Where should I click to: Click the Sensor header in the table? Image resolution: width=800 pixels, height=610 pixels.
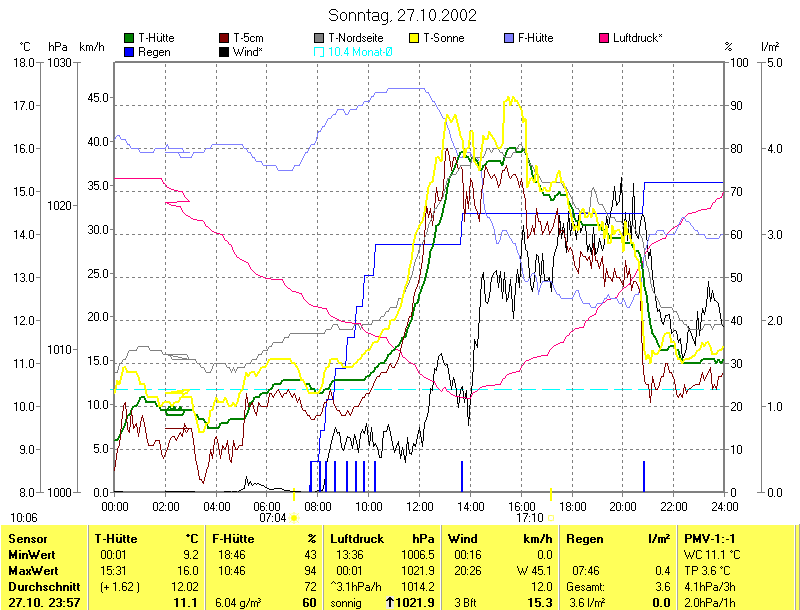[28, 539]
